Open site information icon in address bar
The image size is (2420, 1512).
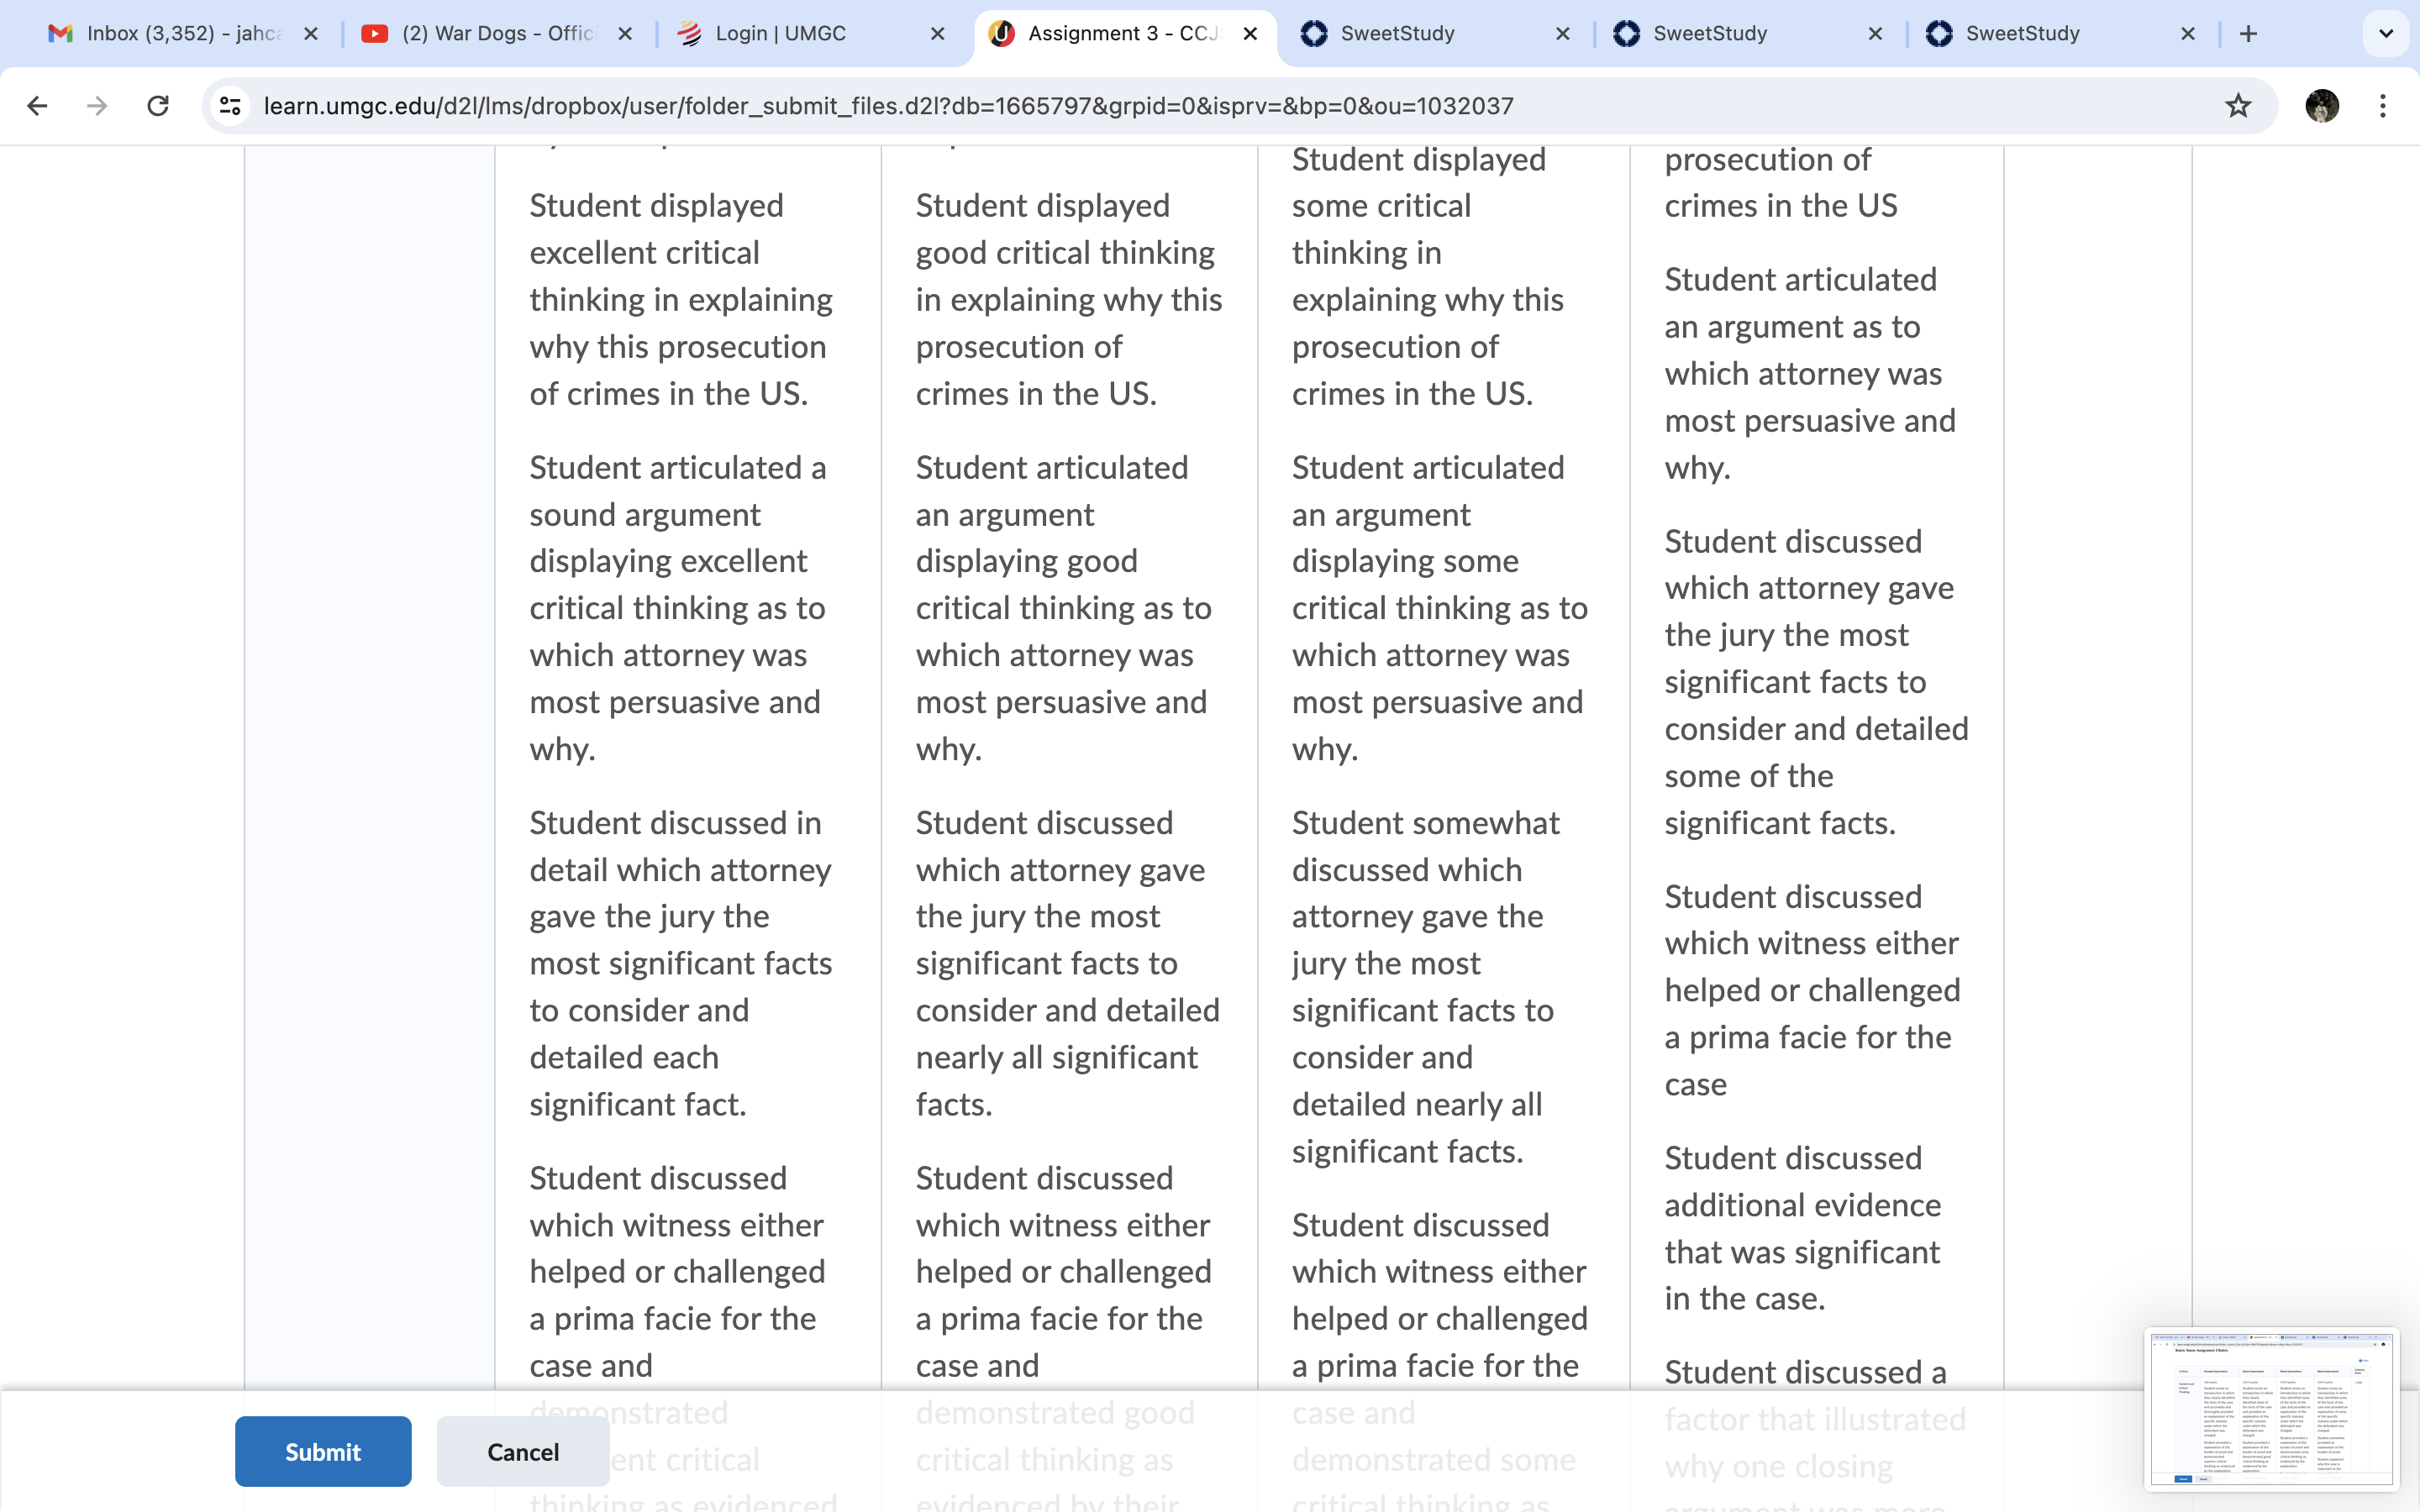tap(231, 106)
